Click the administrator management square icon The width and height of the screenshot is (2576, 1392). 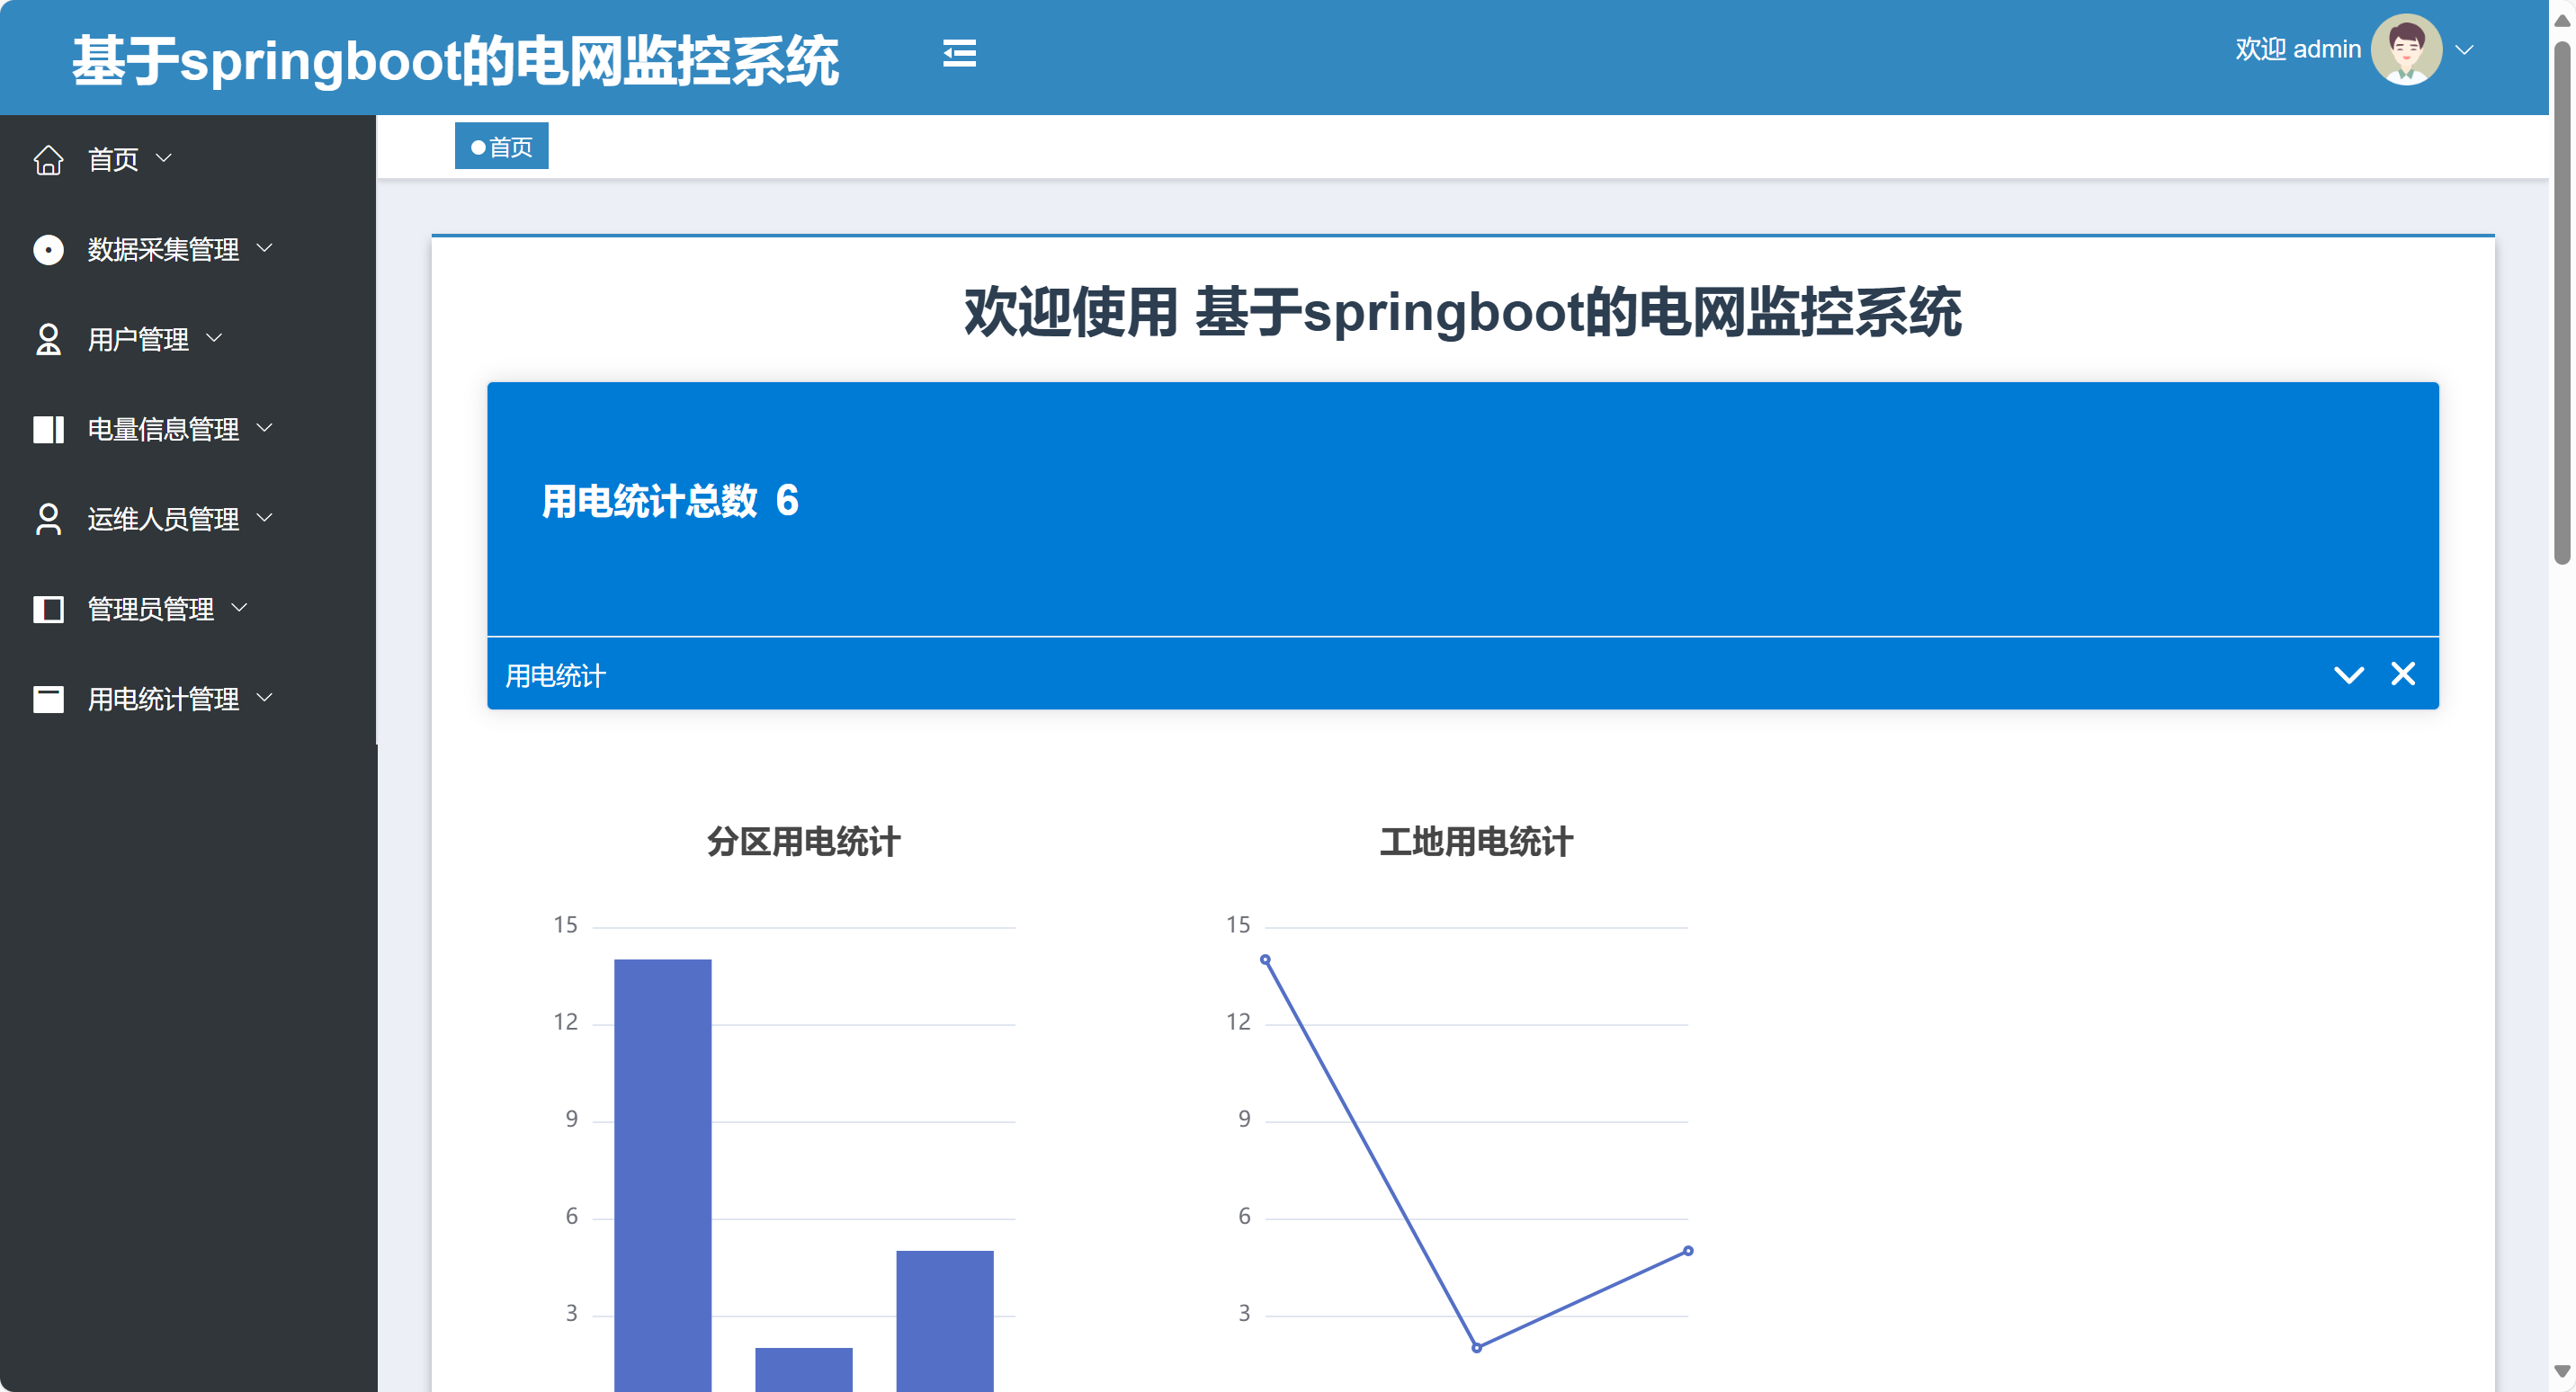click(x=48, y=609)
